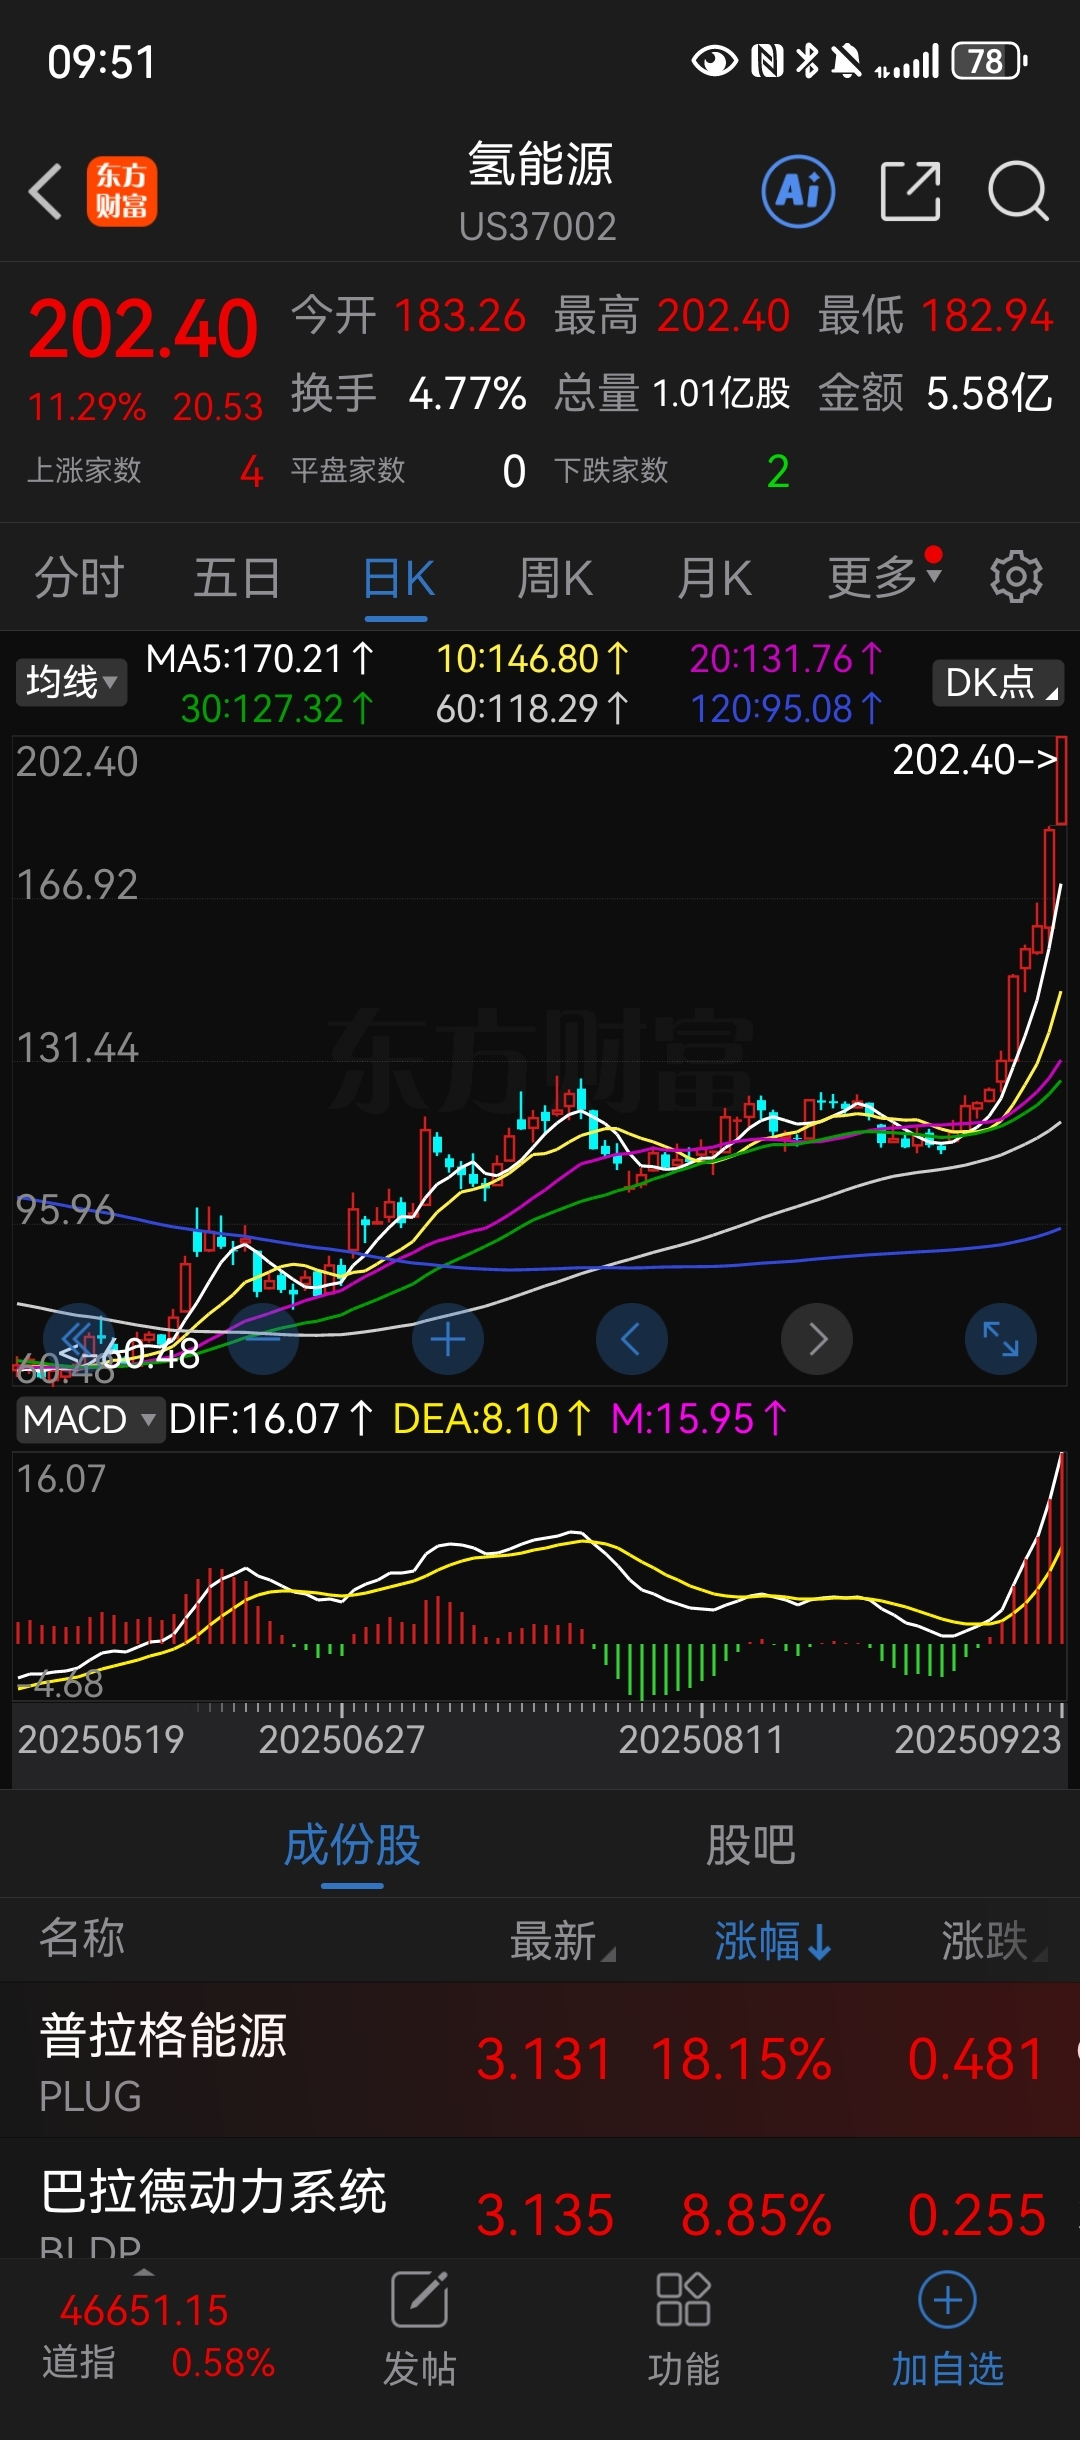Open the 均线 indicator dropdown
This screenshot has height=2440, width=1080.
71,682
